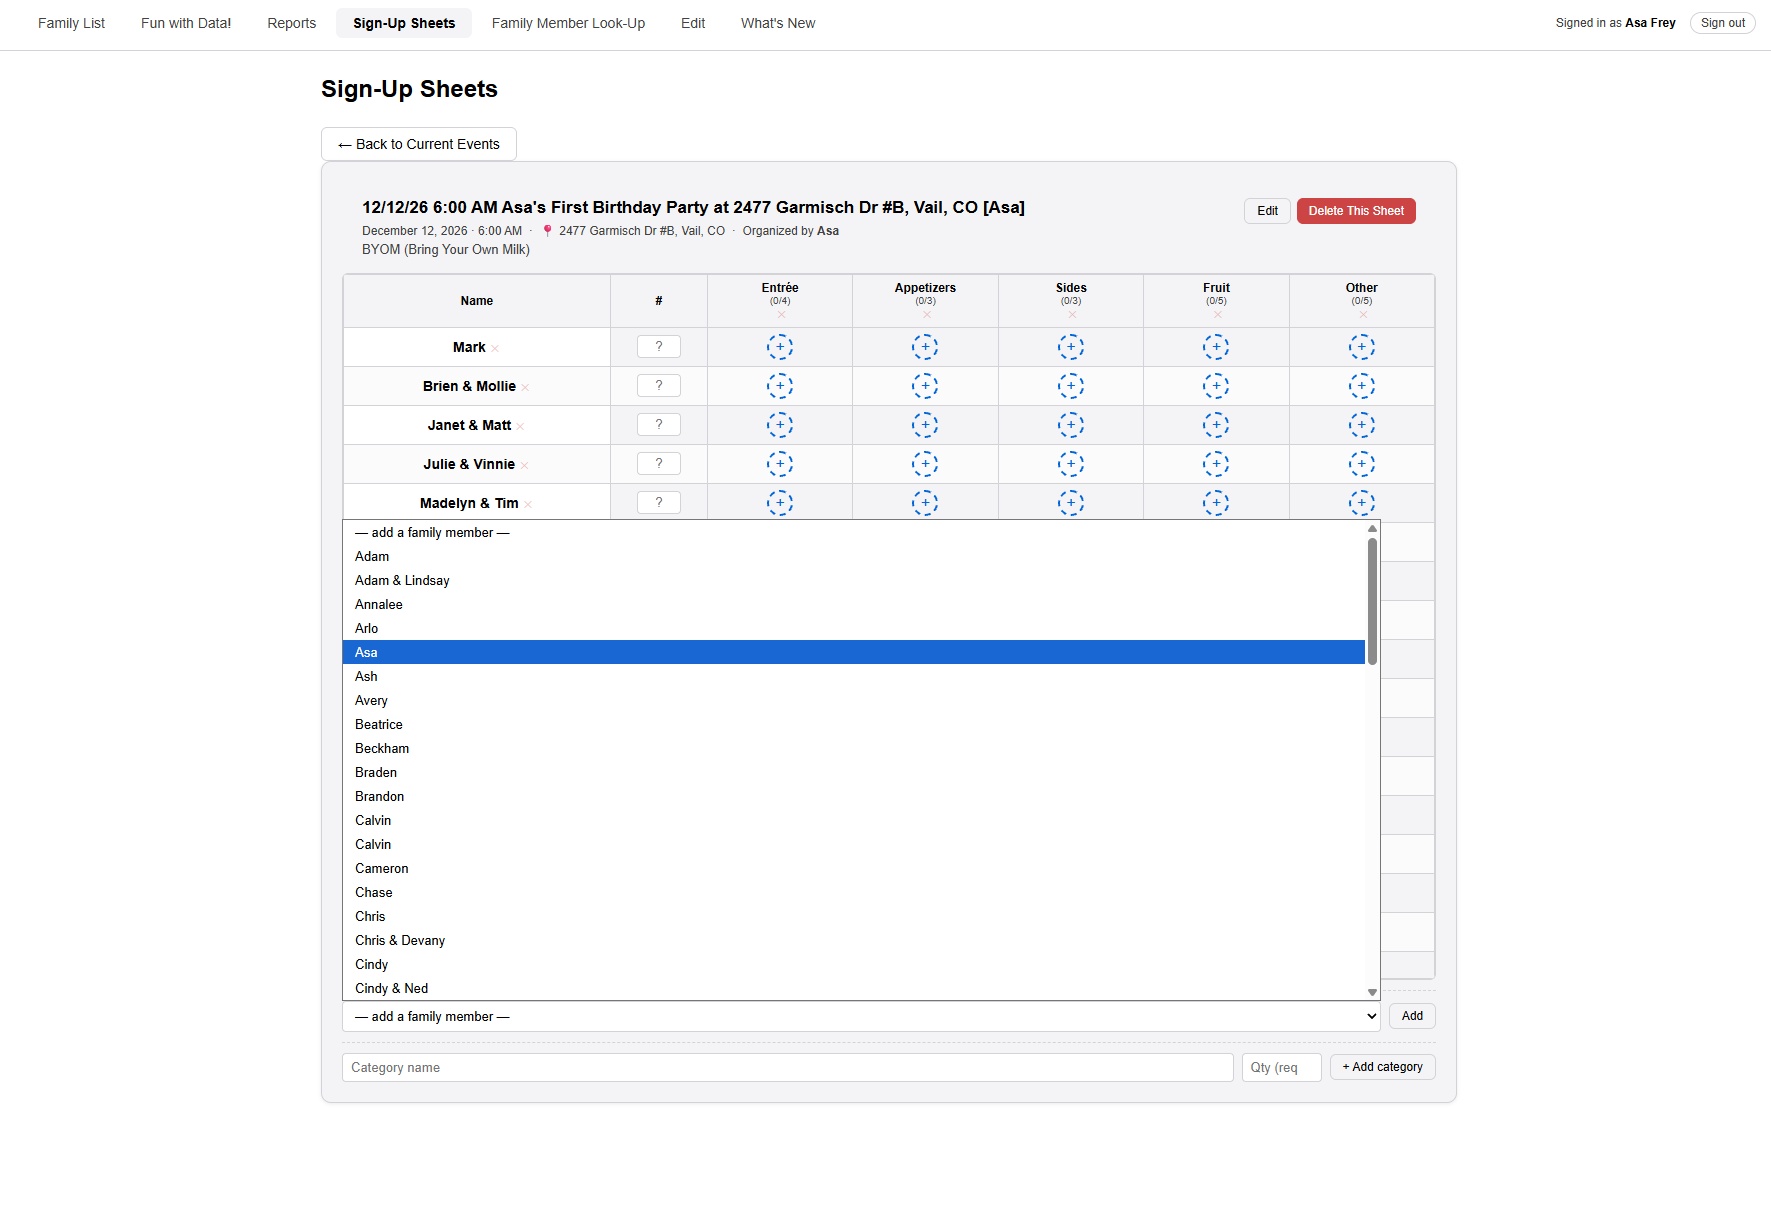1771x1227 pixels.
Task: Add Sides signup for Mark
Action: (1071, 347)
